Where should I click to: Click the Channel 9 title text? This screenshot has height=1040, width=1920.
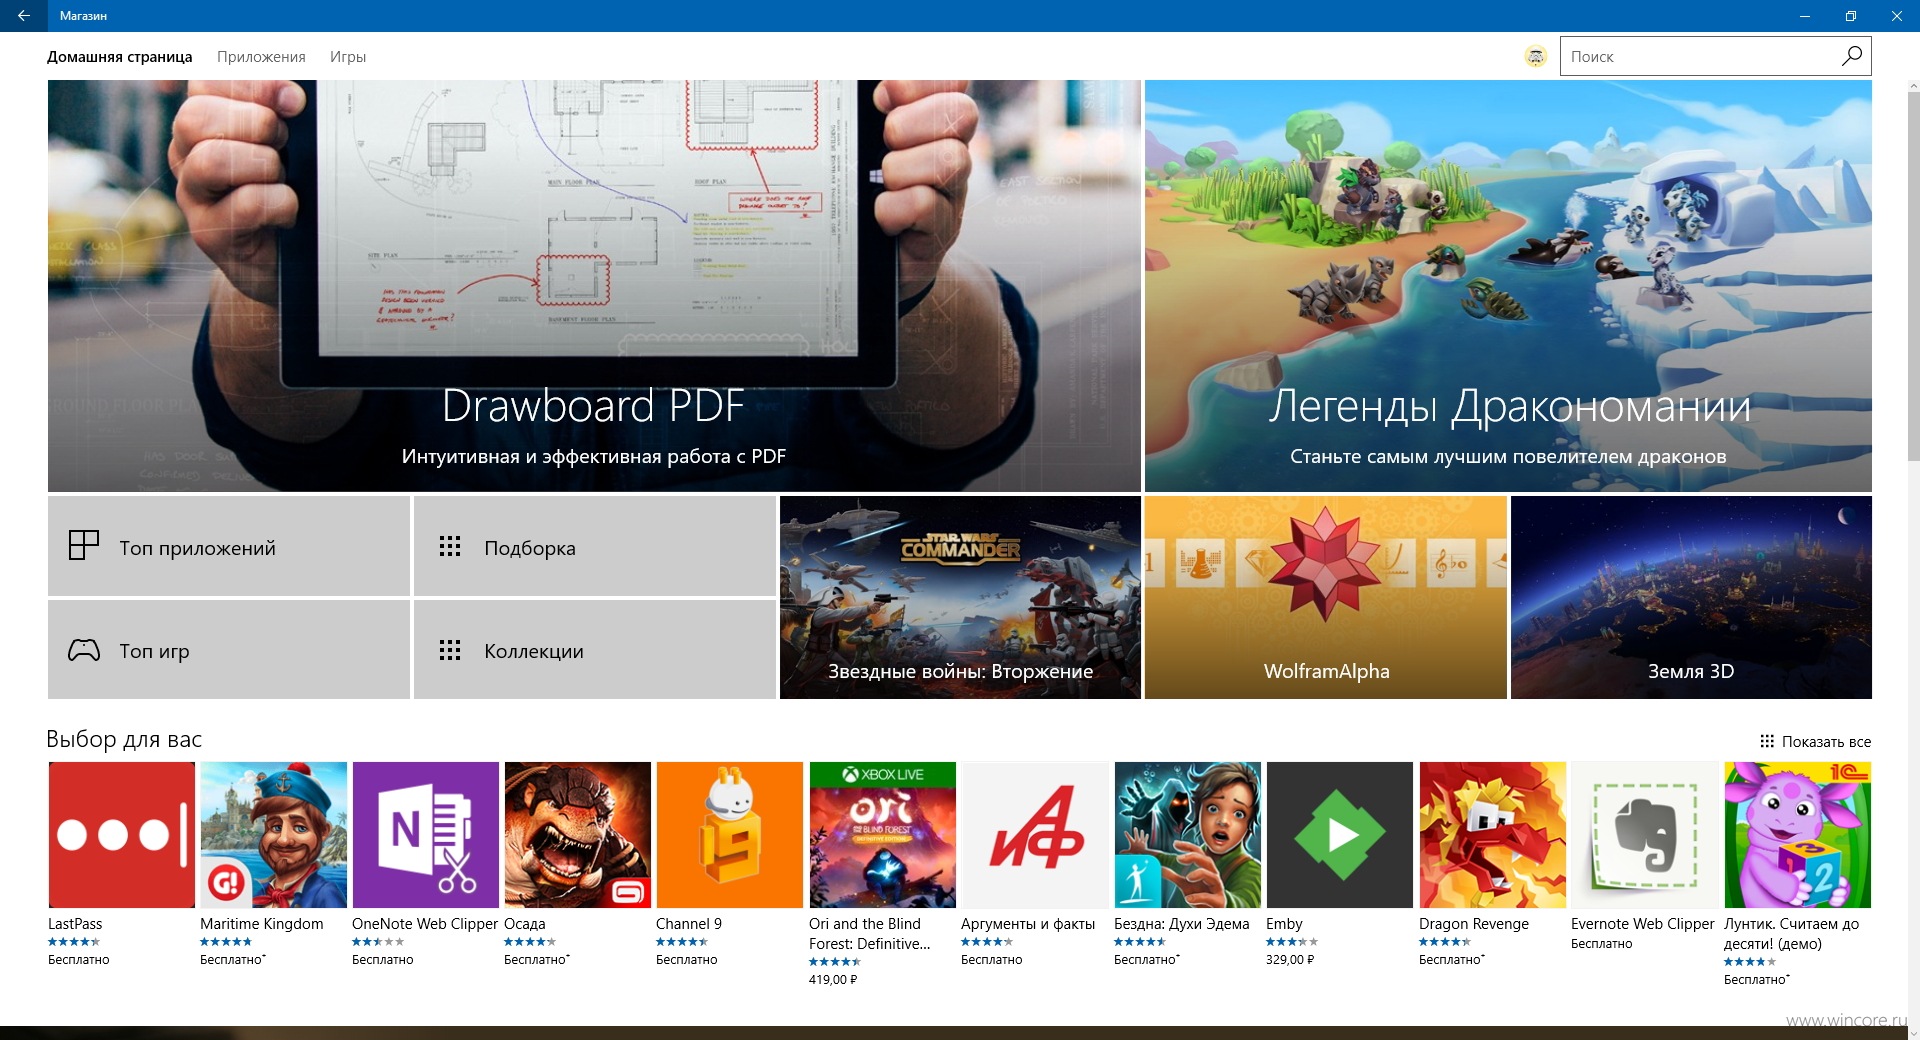pos(689,924)
